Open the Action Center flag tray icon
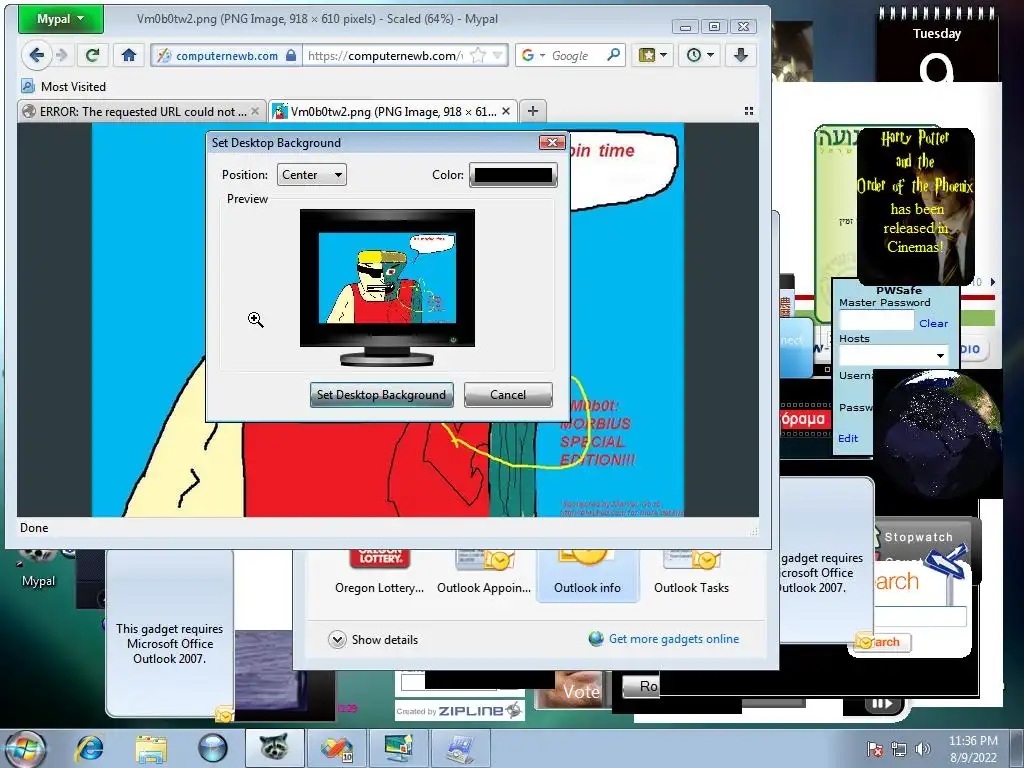Screen dimensions: 1024x768 (874, 749)
